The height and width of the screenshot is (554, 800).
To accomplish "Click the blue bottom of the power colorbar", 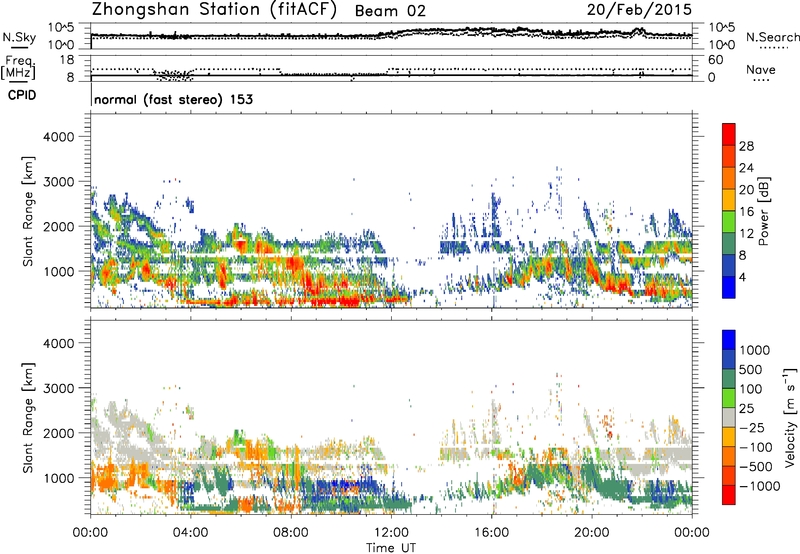I will 729,287.
